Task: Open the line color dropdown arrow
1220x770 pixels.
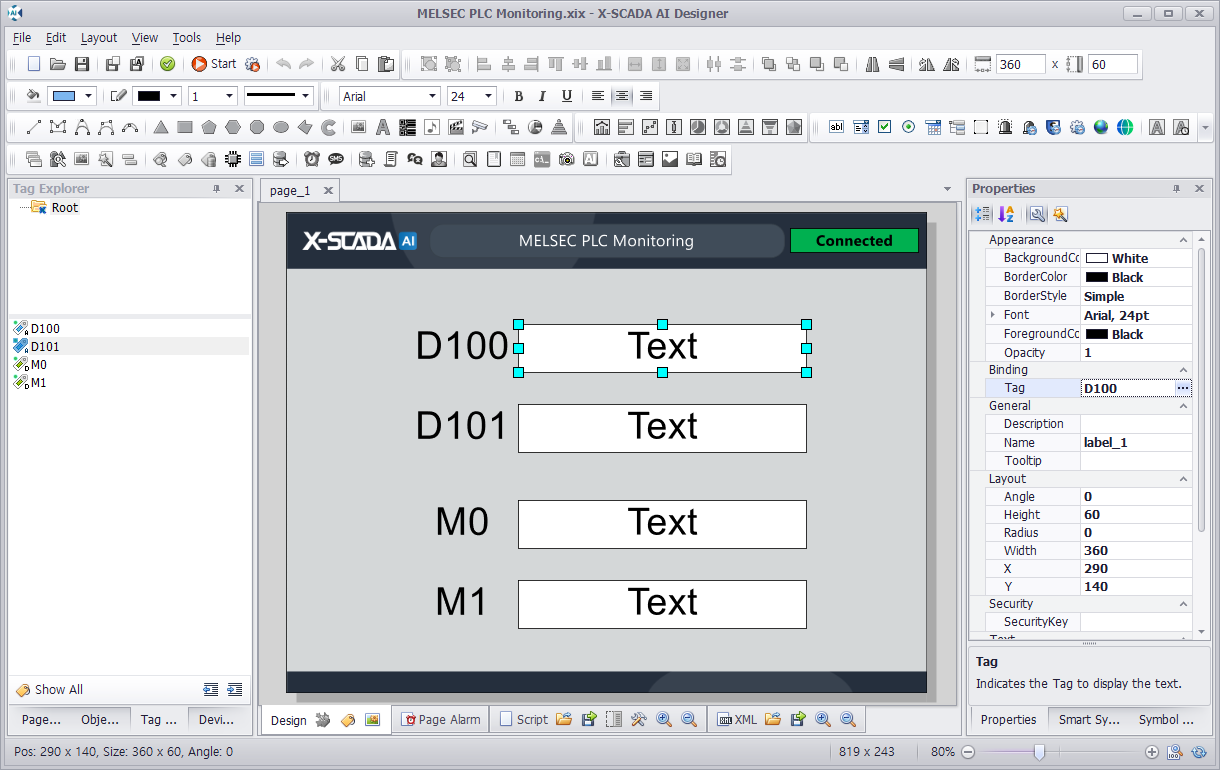Action: coord(174,96)
